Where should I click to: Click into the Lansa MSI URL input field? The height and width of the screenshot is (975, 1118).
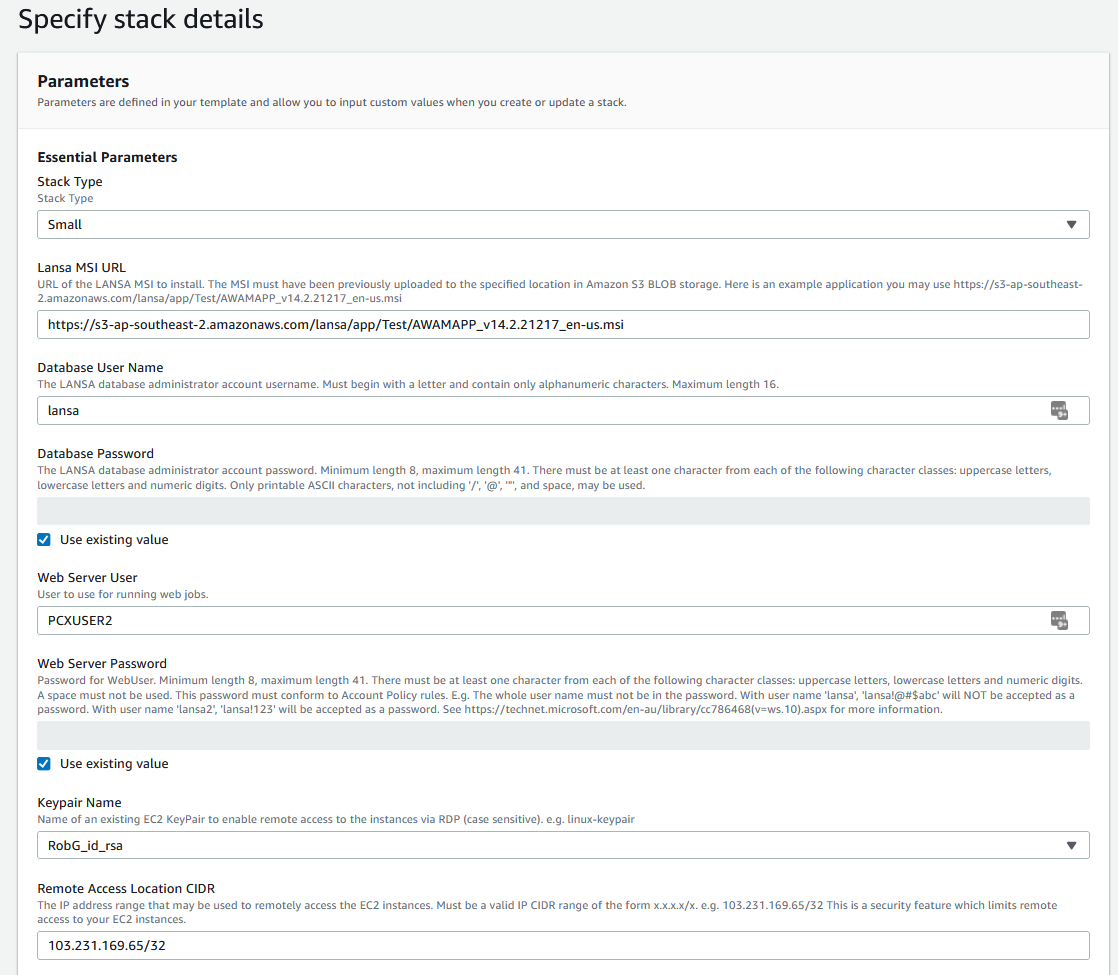(563, 324)
